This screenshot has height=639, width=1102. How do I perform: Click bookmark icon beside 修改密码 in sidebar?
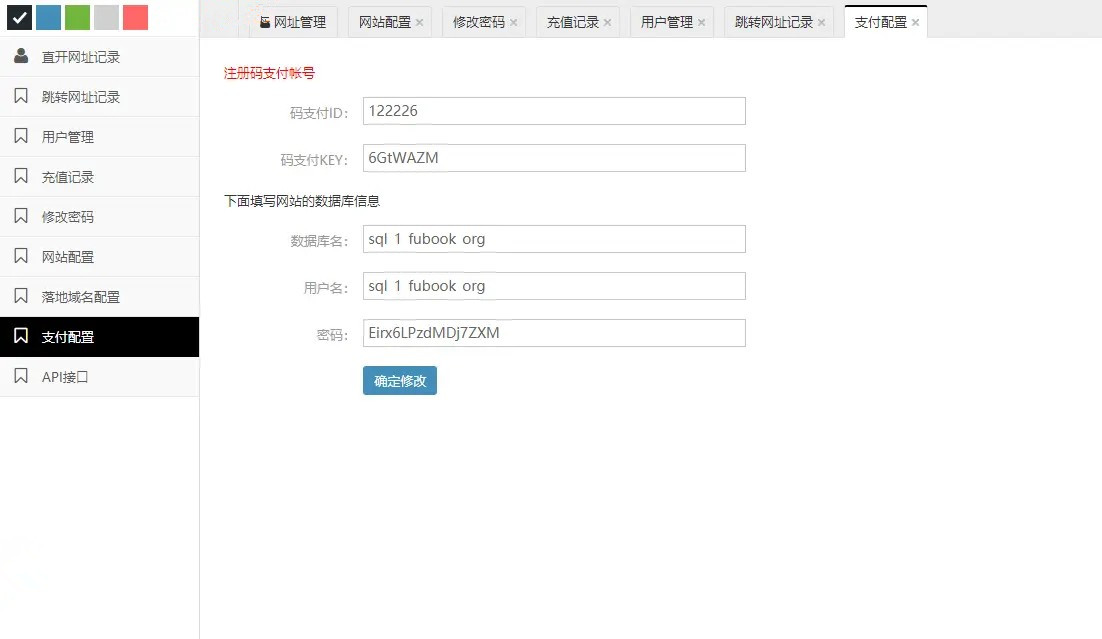[x=21, y=216]
